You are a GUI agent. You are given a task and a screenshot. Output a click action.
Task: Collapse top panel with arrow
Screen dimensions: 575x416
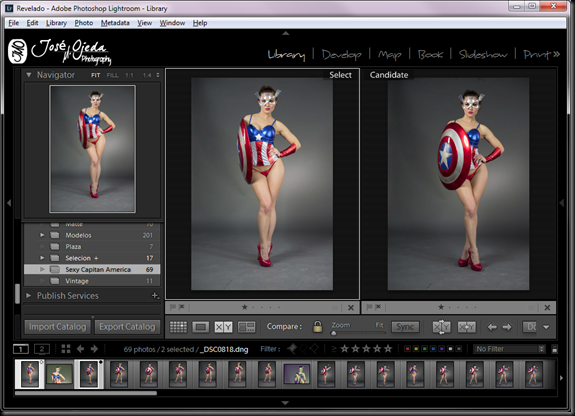[286, 33]
